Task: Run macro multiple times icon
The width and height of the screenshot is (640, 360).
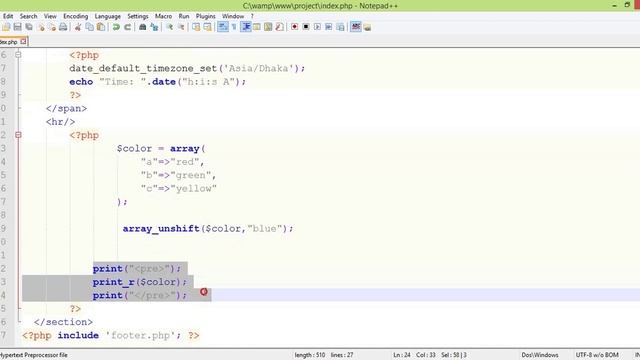Action: (329, 27)
